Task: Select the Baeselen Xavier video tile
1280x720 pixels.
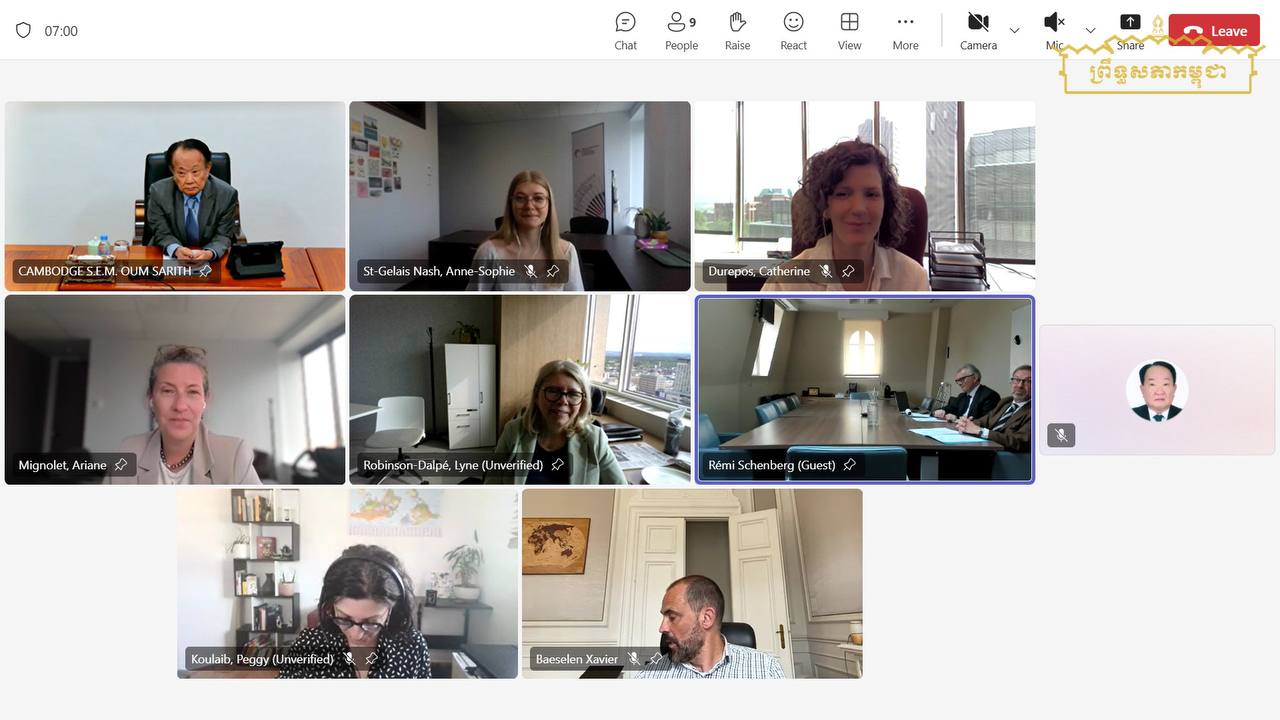Action: tap(691, 583)
